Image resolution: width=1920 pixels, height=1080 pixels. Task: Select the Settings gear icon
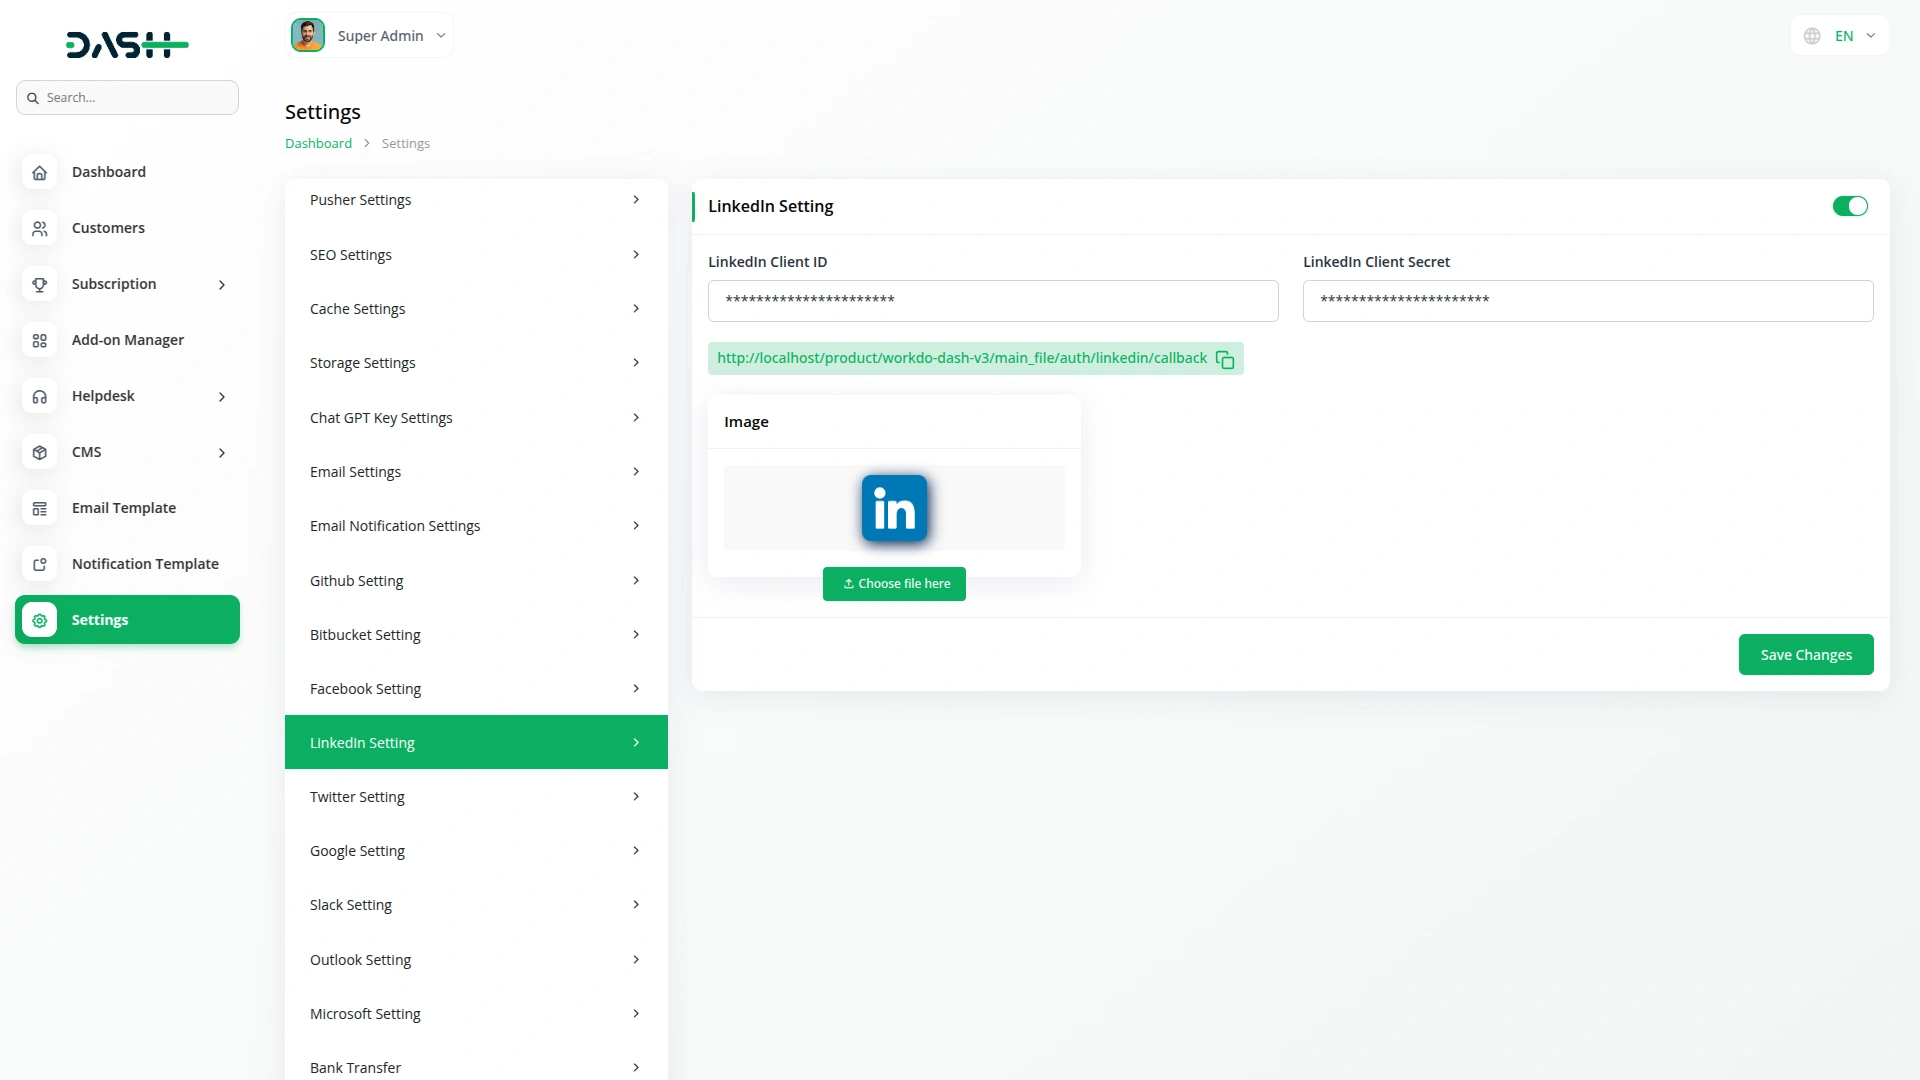39,620
